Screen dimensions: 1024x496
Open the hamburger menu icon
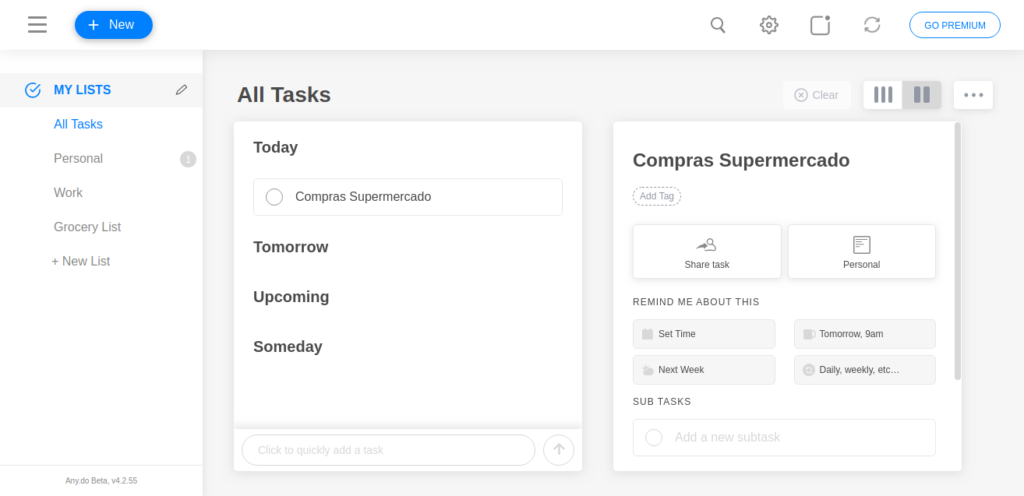pyautogui.click(x=37, y=25)
